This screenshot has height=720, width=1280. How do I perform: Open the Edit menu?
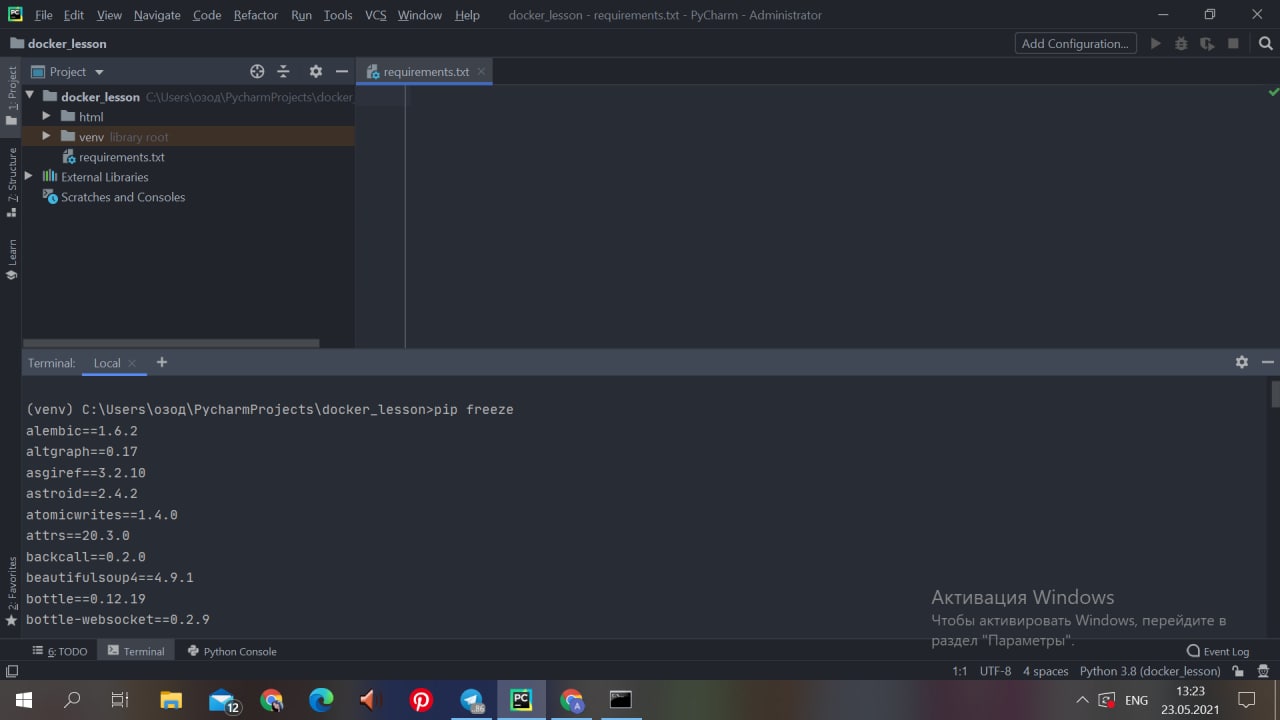tap(74, 15)
